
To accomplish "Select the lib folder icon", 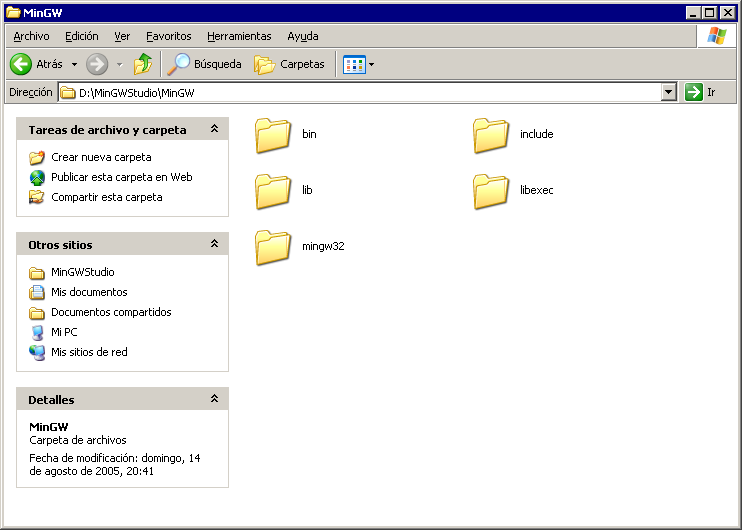I will coord(273,191).
